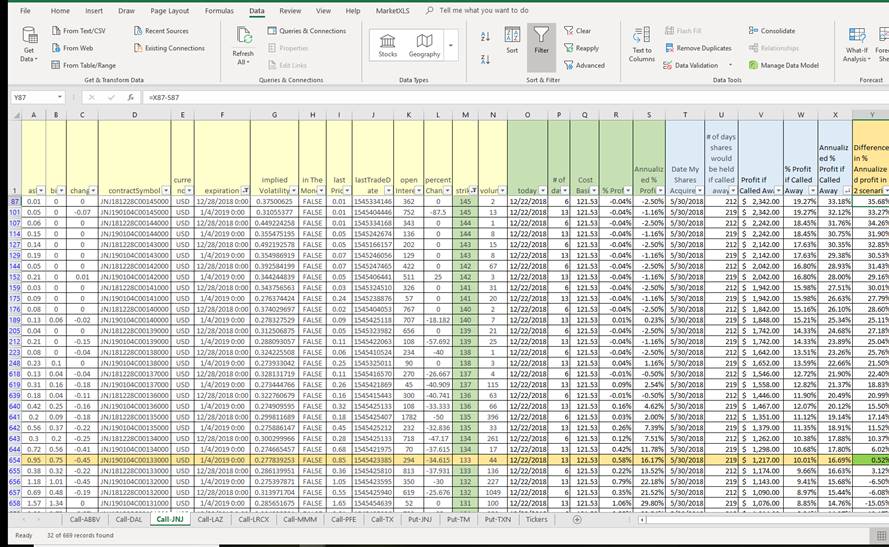Image resolution: width=889 pixels, height=547 pixels.
Task: Open the Tickers sheet tab
Action: tap(536, 519)
